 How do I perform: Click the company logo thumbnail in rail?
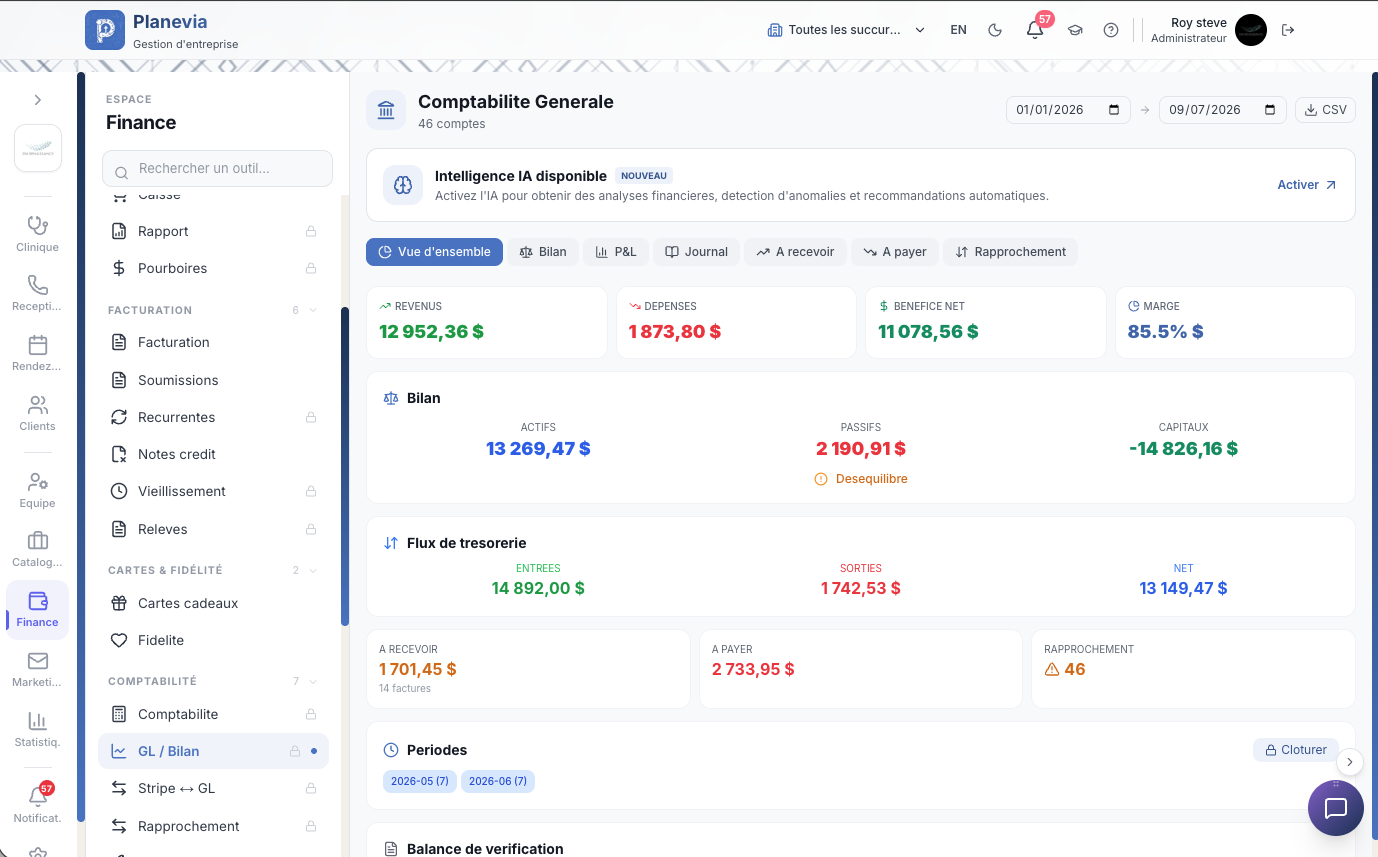[x=38, y=148]
